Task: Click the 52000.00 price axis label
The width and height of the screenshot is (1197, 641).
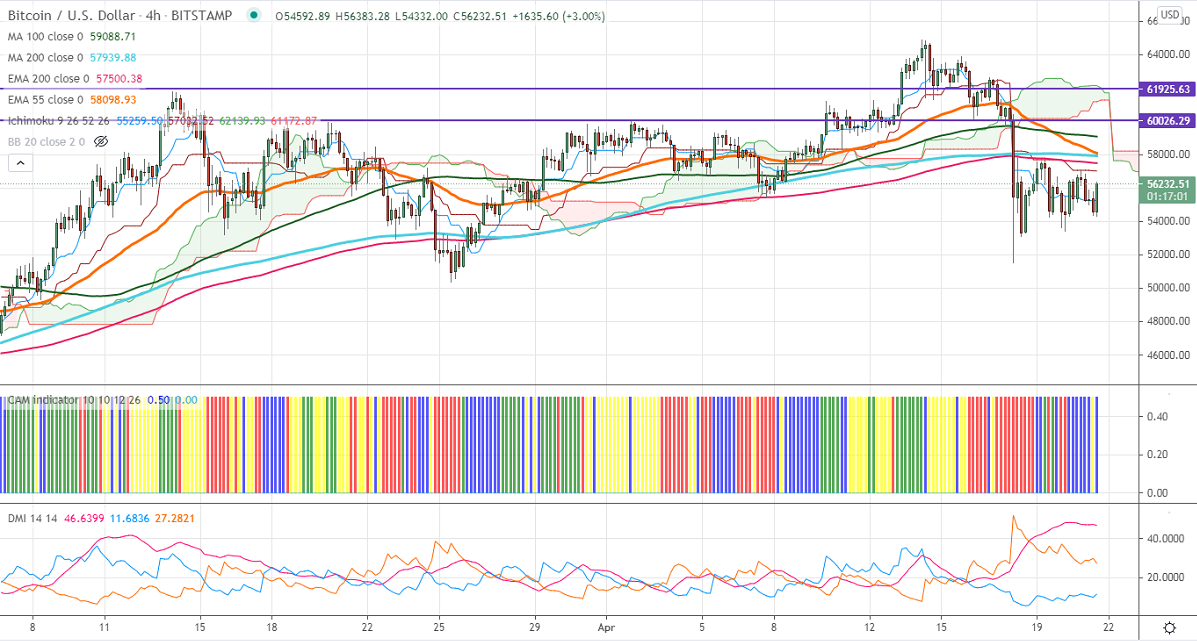Action: coord(1168,254)
